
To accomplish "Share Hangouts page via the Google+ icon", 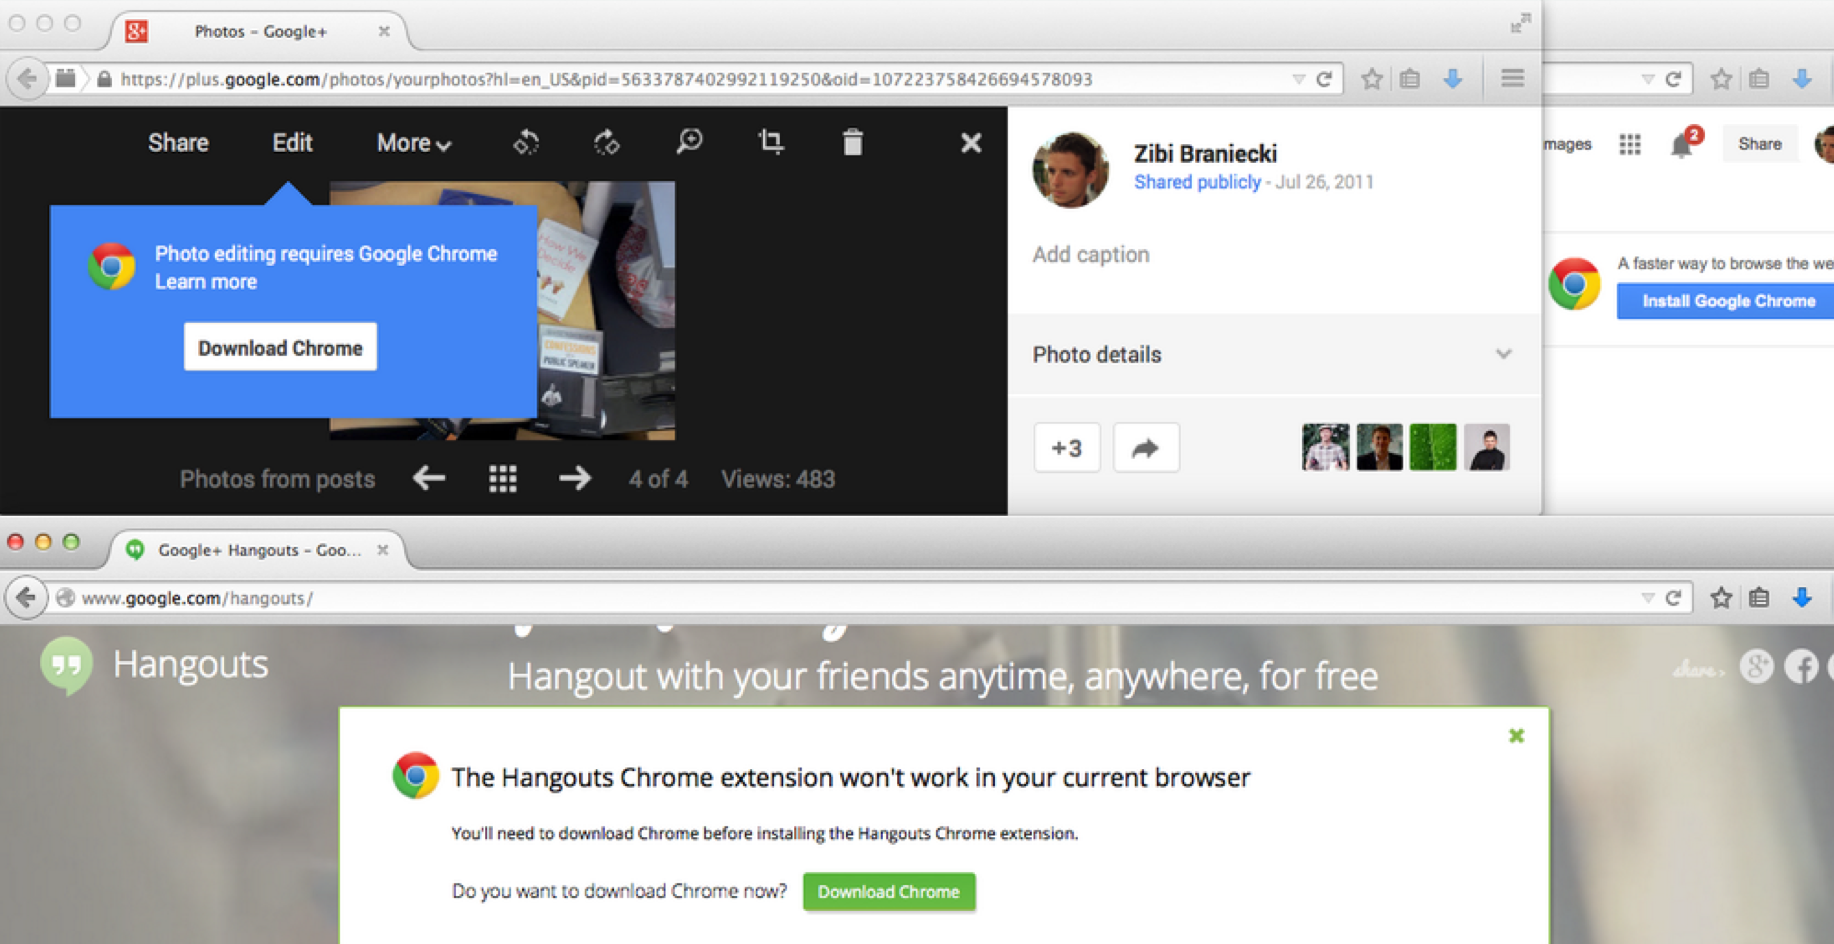I will [1756, 666].
